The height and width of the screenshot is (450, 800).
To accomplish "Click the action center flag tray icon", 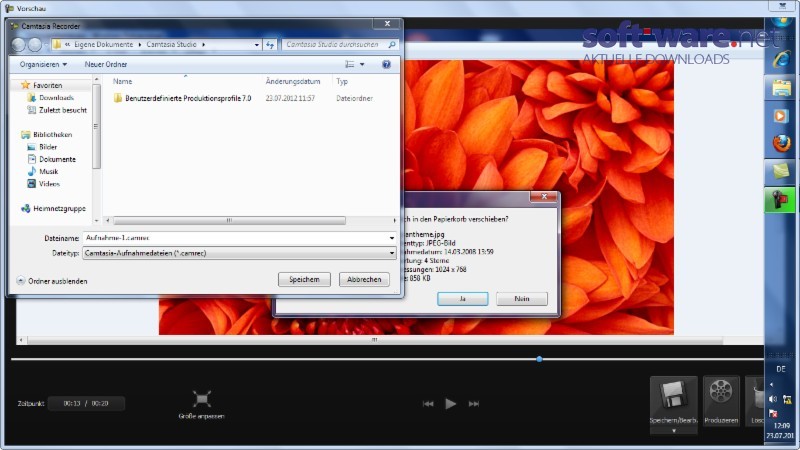I will point(773,413).
